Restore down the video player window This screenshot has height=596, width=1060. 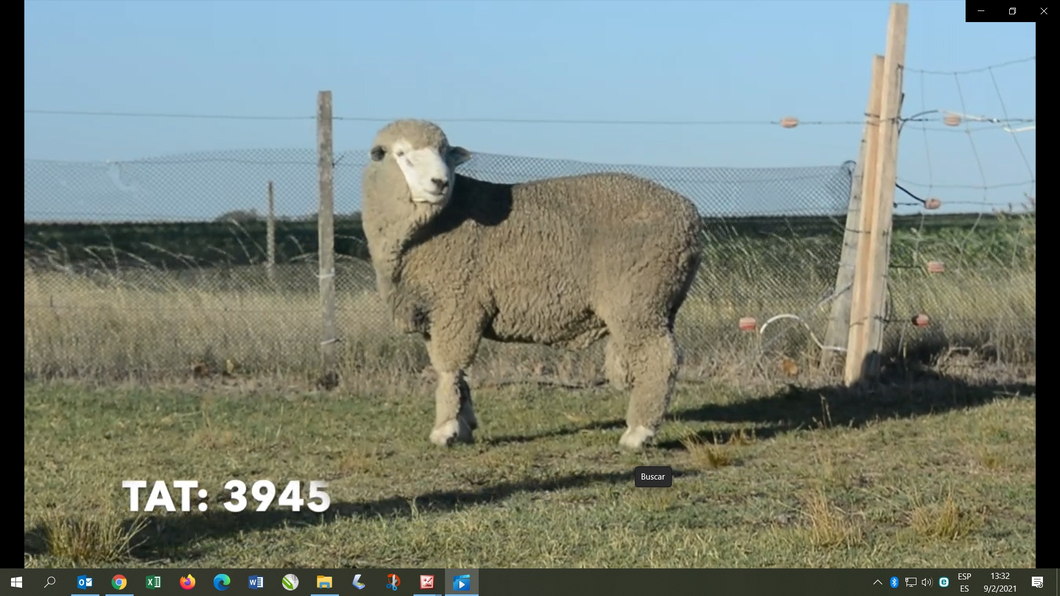point(1012,11)
